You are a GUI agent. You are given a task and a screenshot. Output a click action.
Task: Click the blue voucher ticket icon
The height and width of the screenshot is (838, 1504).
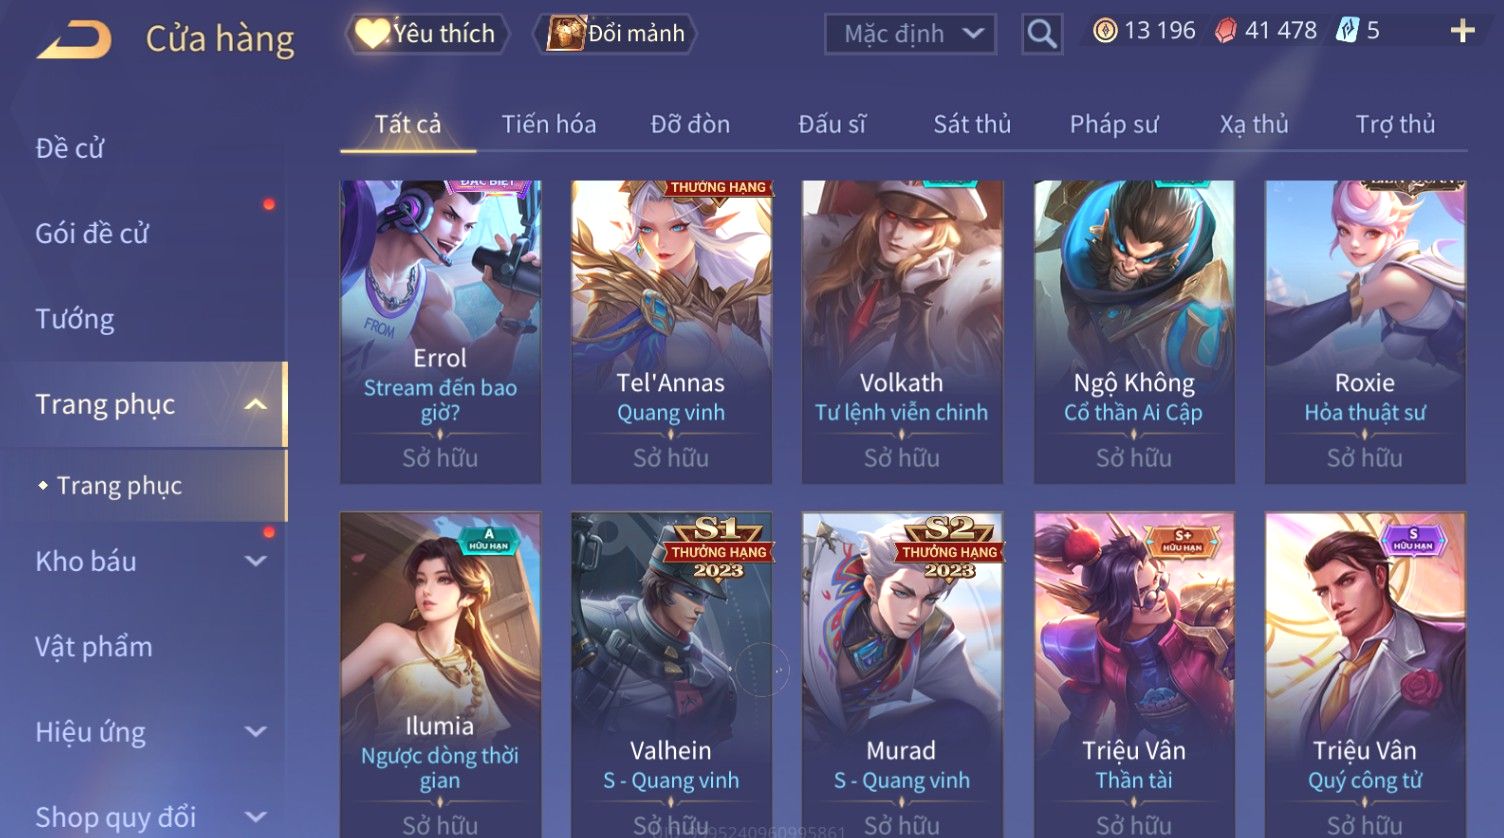[1347, 31]
